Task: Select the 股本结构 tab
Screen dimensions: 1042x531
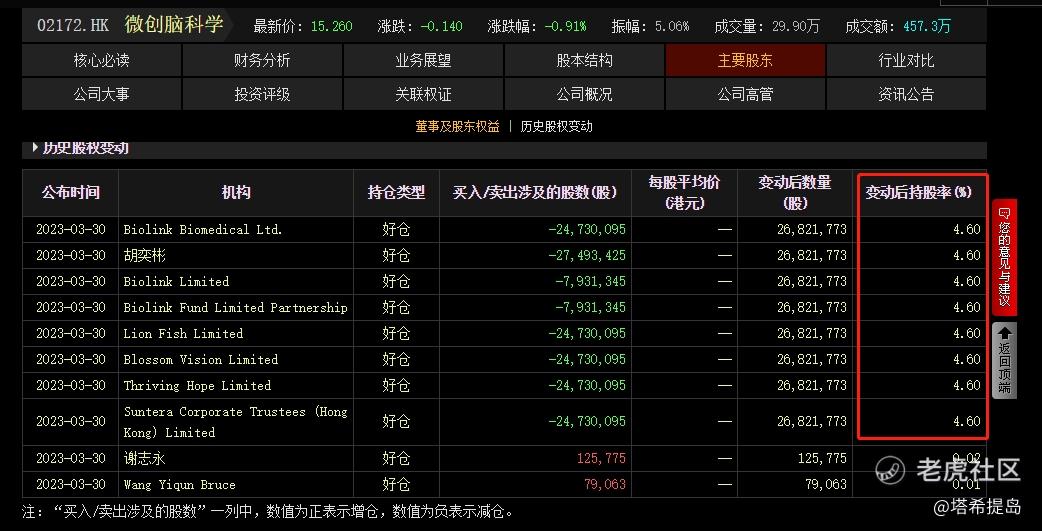Action: [584, 60]
